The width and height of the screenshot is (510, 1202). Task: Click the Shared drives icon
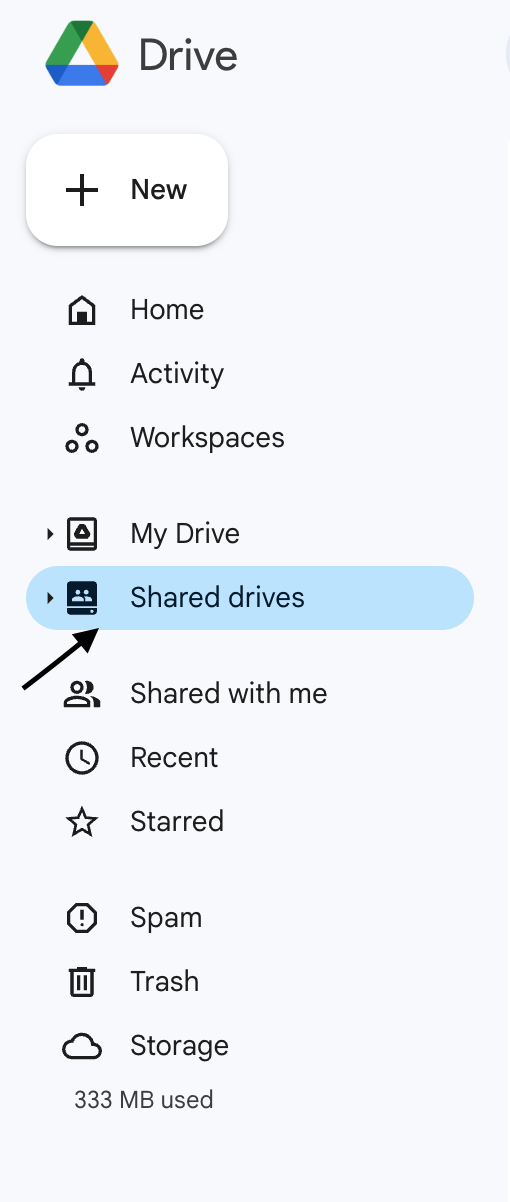pos(82,598)
